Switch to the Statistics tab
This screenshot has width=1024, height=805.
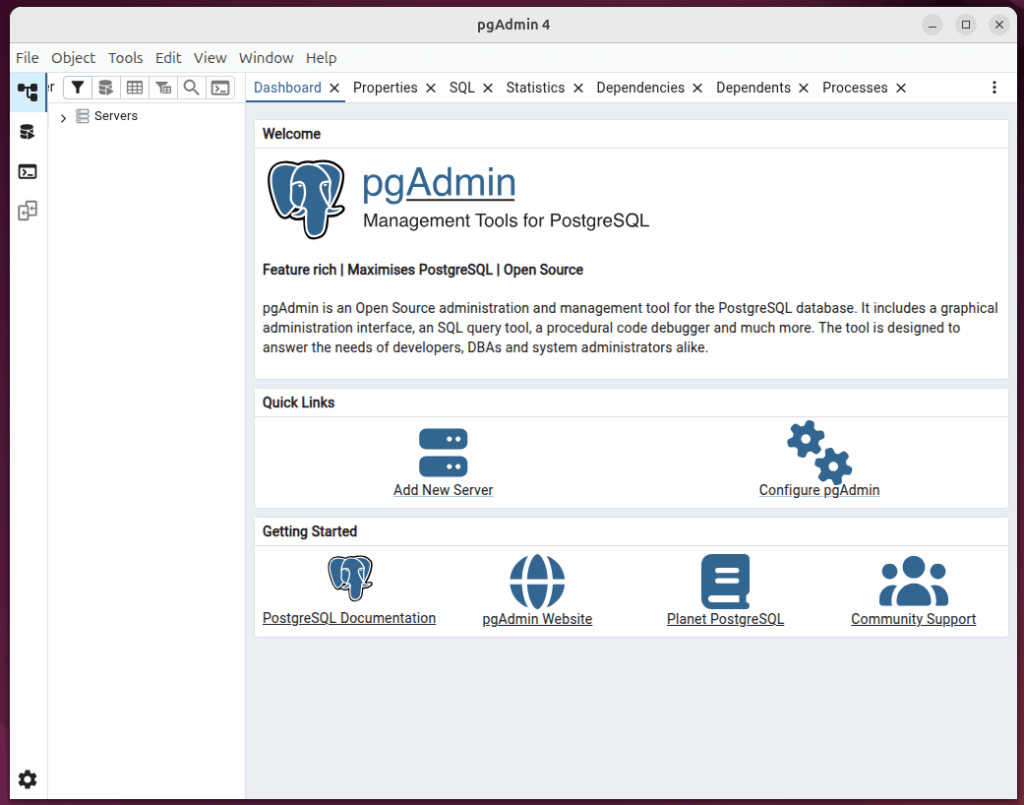[536, 87]
